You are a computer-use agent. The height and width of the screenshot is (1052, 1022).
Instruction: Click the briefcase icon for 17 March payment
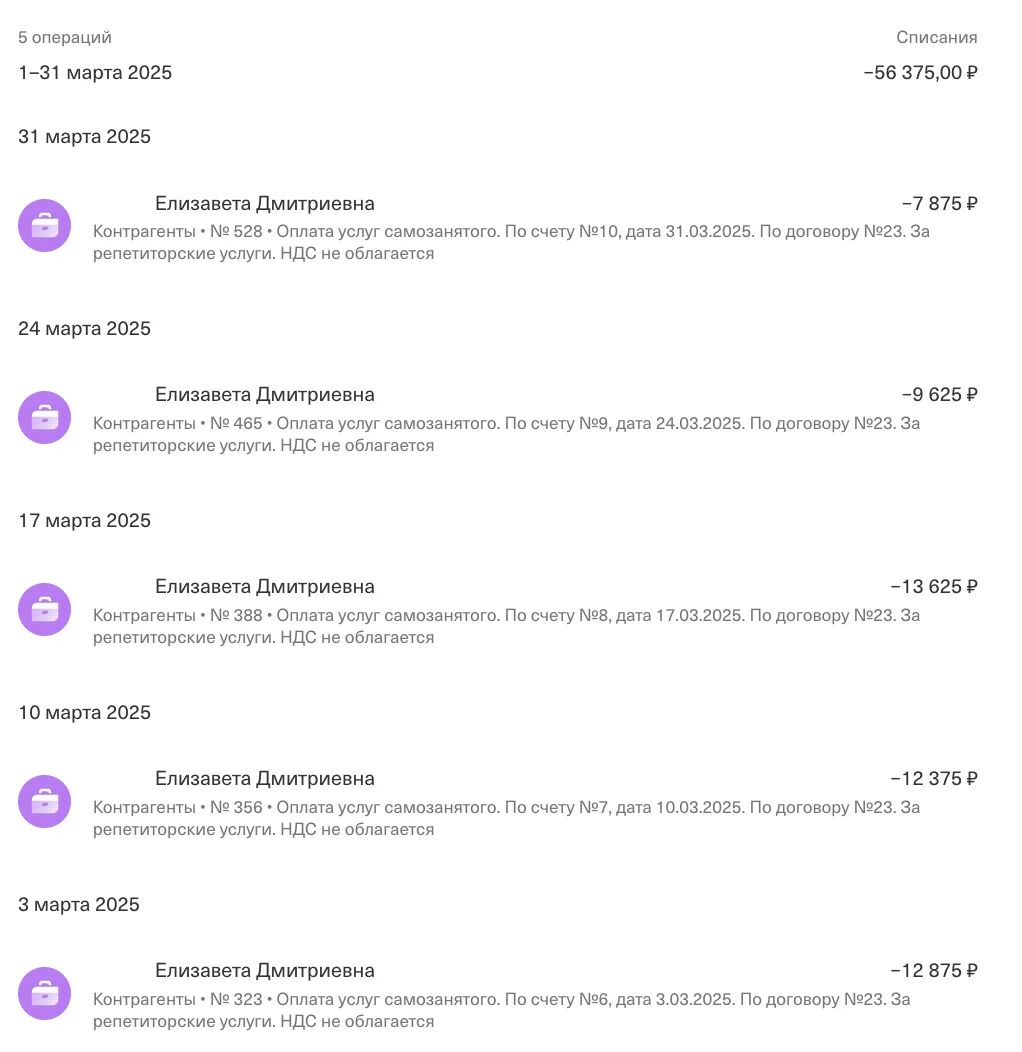click(x=44, y=609)
